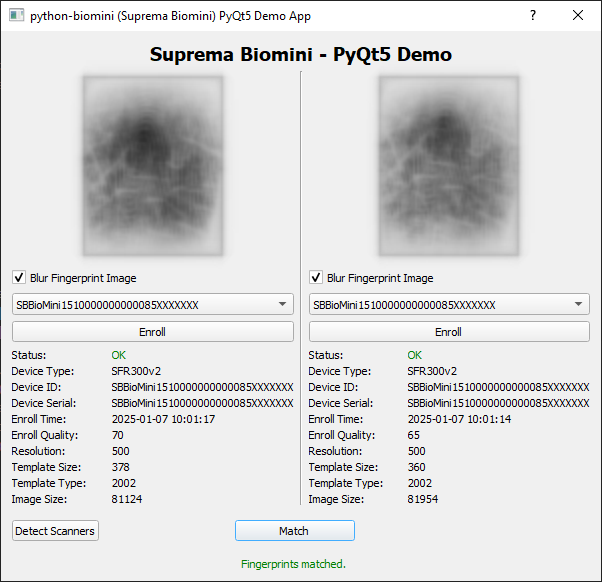Click the left Device Type value SFR300v2
Viewport: 602px width, 582px height.
click(136, 371)
